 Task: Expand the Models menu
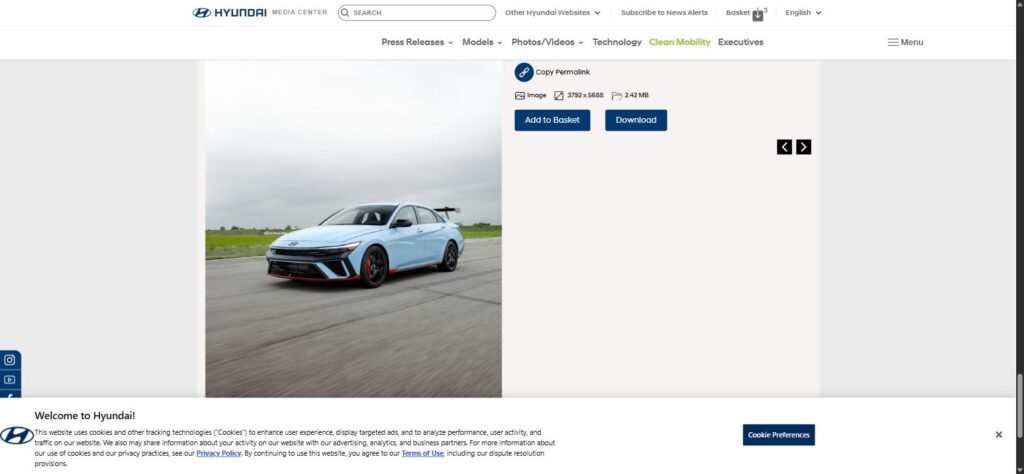(482, 42)
